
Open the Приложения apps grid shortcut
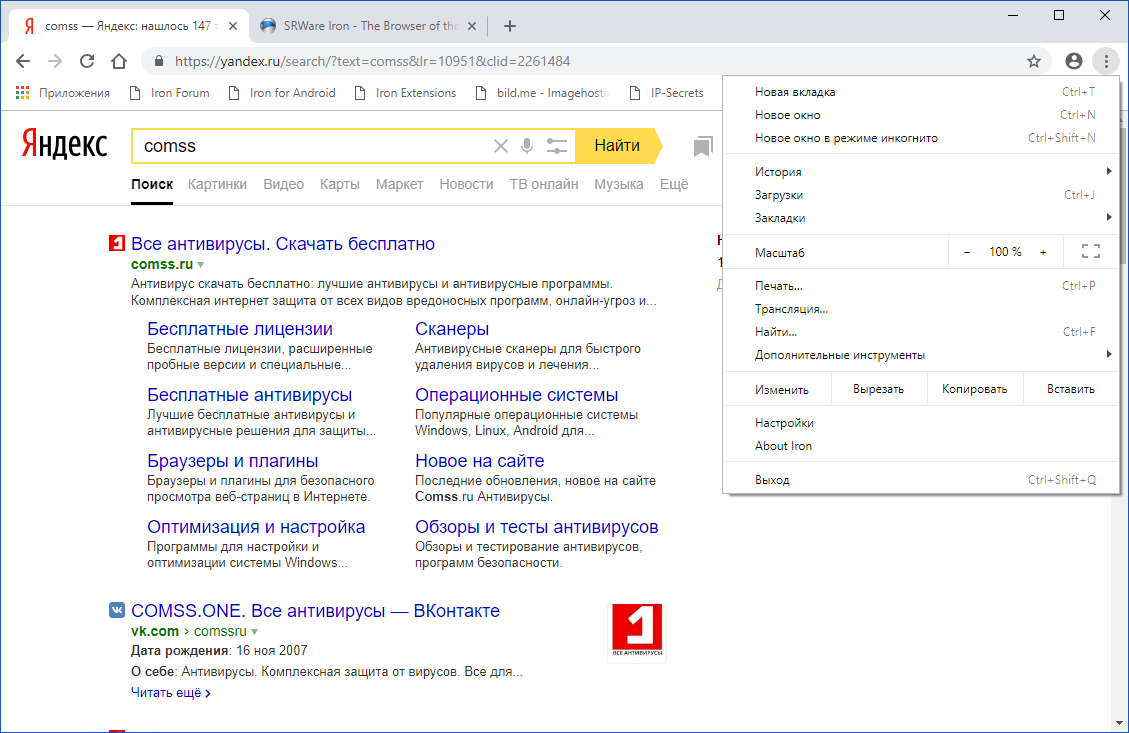63,93
